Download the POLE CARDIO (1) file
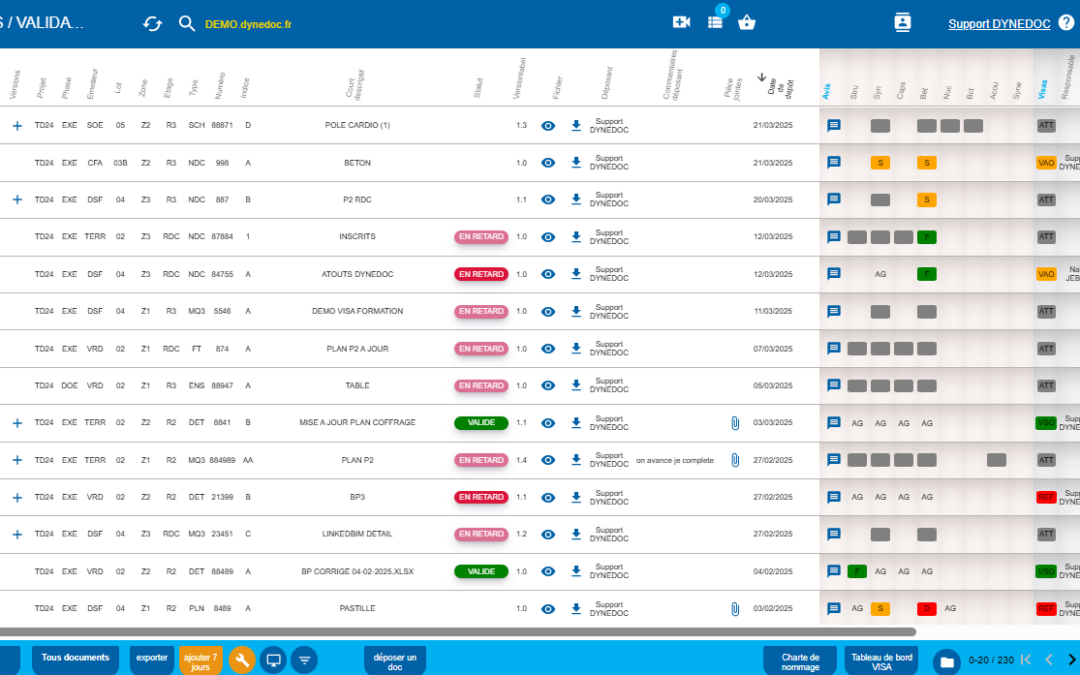The image size is (1080, 675). (576, 126)
